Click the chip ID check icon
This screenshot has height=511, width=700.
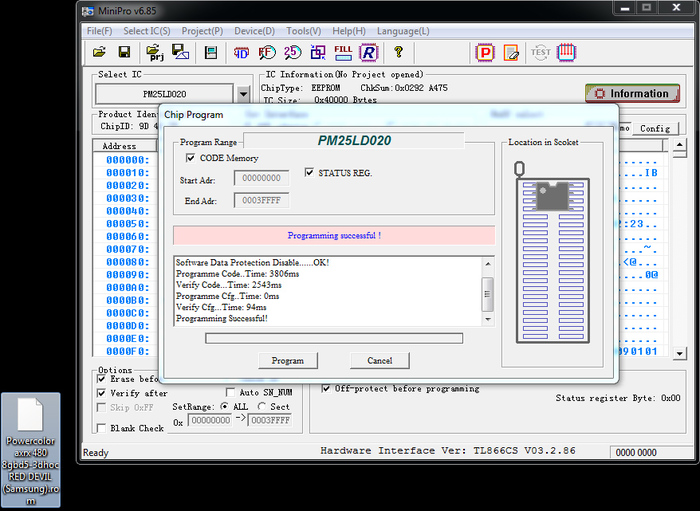pos(241,53)
